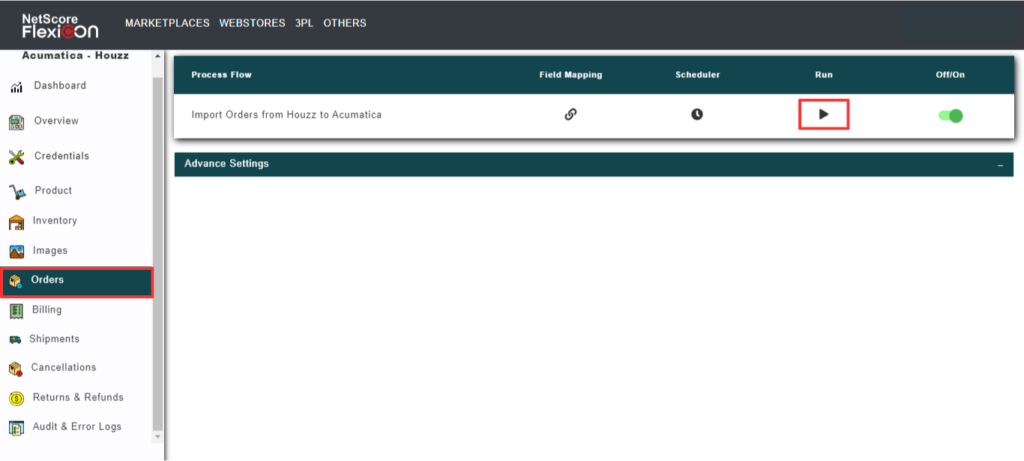Click the sidebar scroll down arrow
1024x461 pixels.
pos(156,437)
